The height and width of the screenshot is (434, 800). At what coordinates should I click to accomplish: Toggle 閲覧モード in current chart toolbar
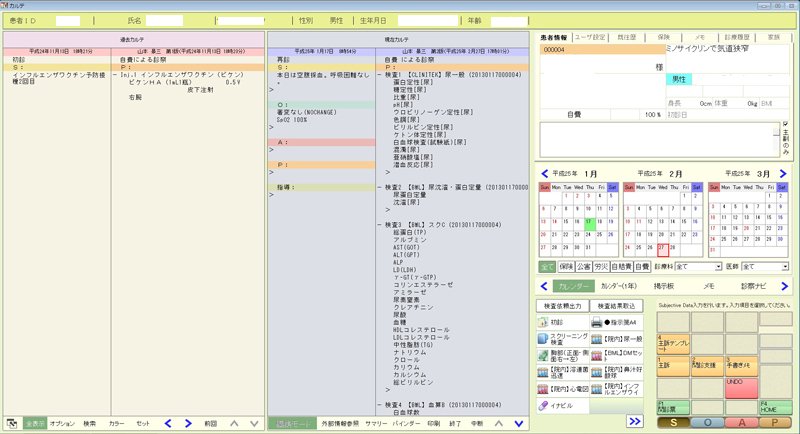tap(292, 423)
